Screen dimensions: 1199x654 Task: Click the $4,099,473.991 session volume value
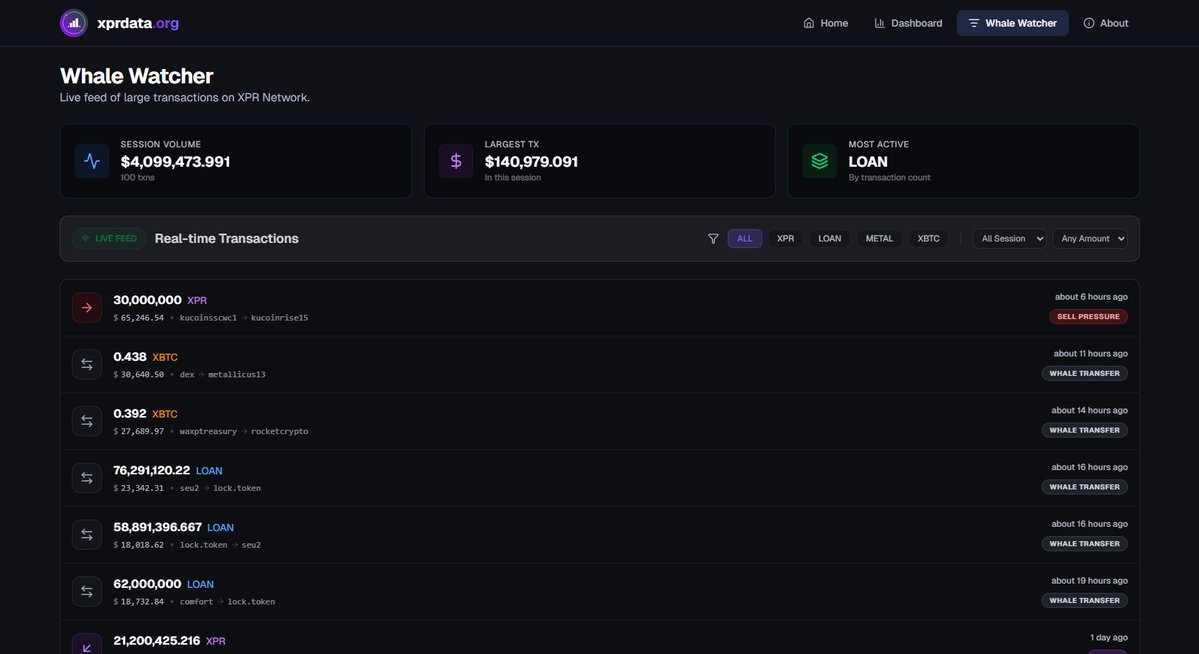pyautogui.click(x=175, y=161)
